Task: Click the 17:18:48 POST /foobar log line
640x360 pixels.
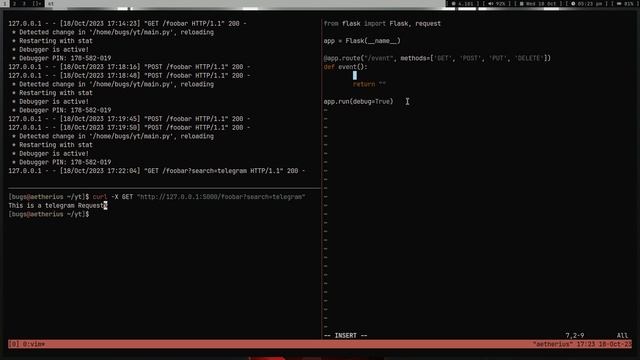Action: 129,76
